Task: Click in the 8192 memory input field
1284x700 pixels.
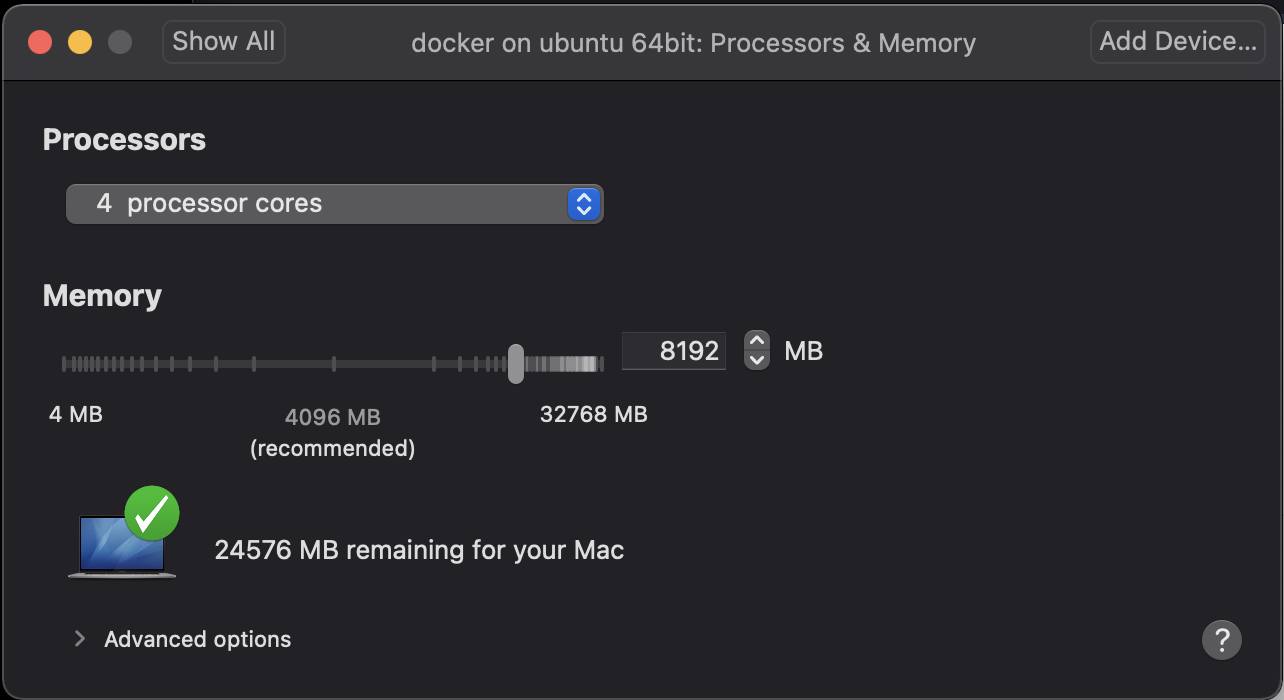Action: 674,351
